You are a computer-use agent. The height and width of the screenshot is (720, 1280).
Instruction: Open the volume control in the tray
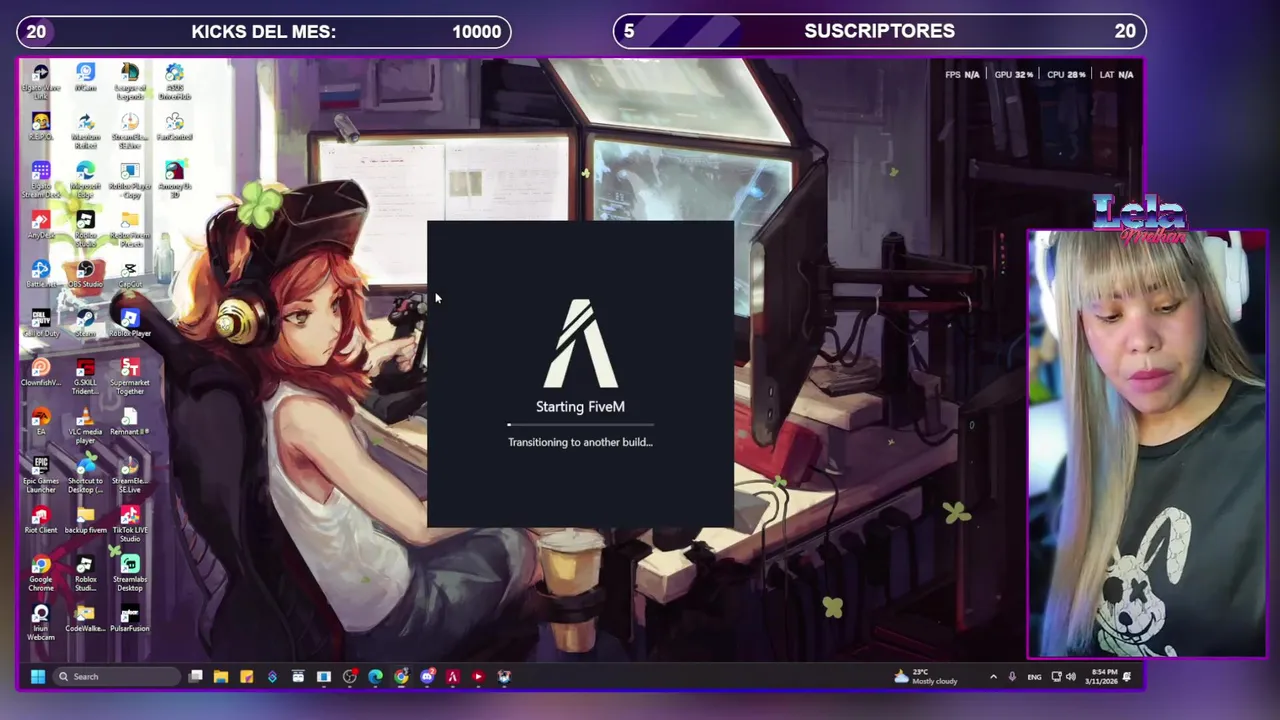point(1071,677)
